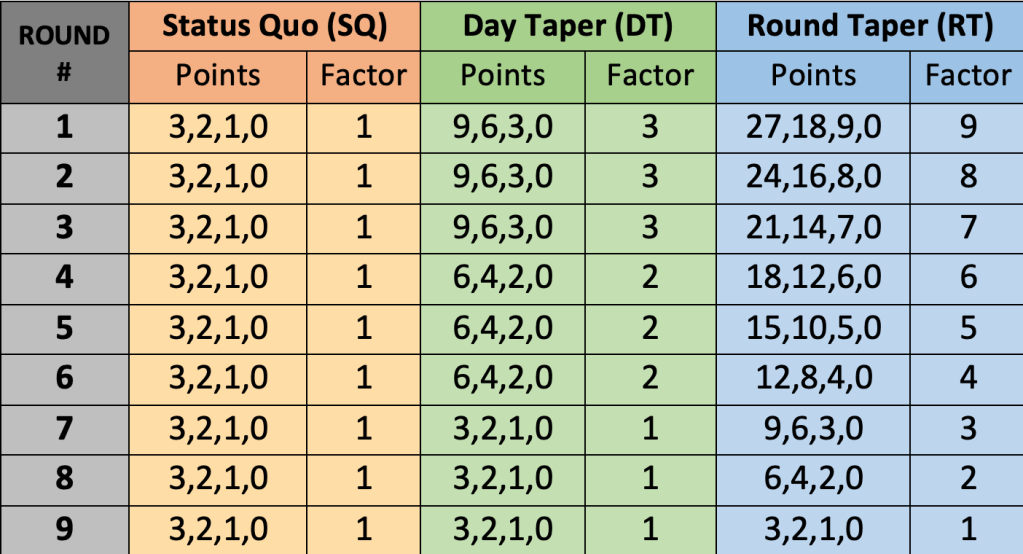Click the ROUND # header cell
This screenshot has height=554, width=1023.
click(64, 52)
